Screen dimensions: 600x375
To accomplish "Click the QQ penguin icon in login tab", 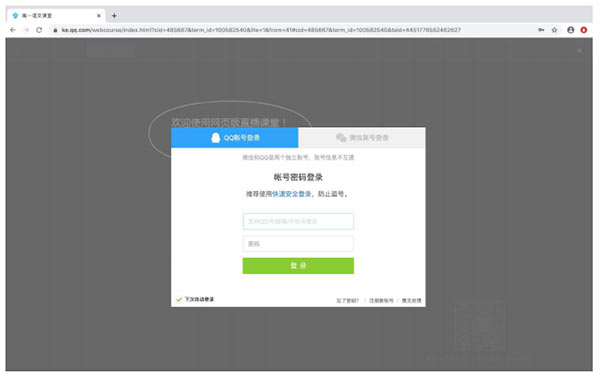I will tap(216, 138).
